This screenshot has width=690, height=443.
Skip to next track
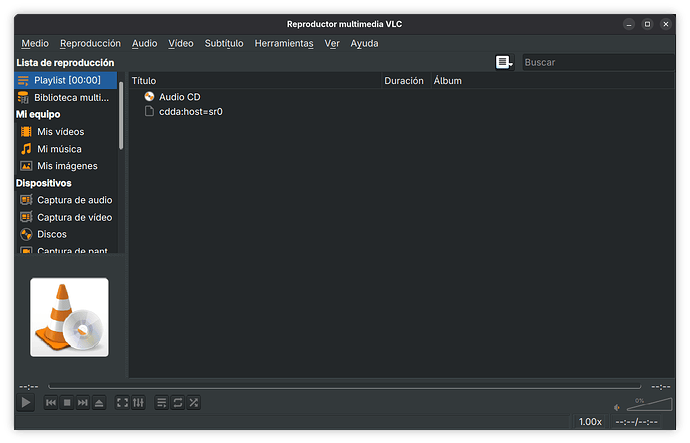(83, 403)
